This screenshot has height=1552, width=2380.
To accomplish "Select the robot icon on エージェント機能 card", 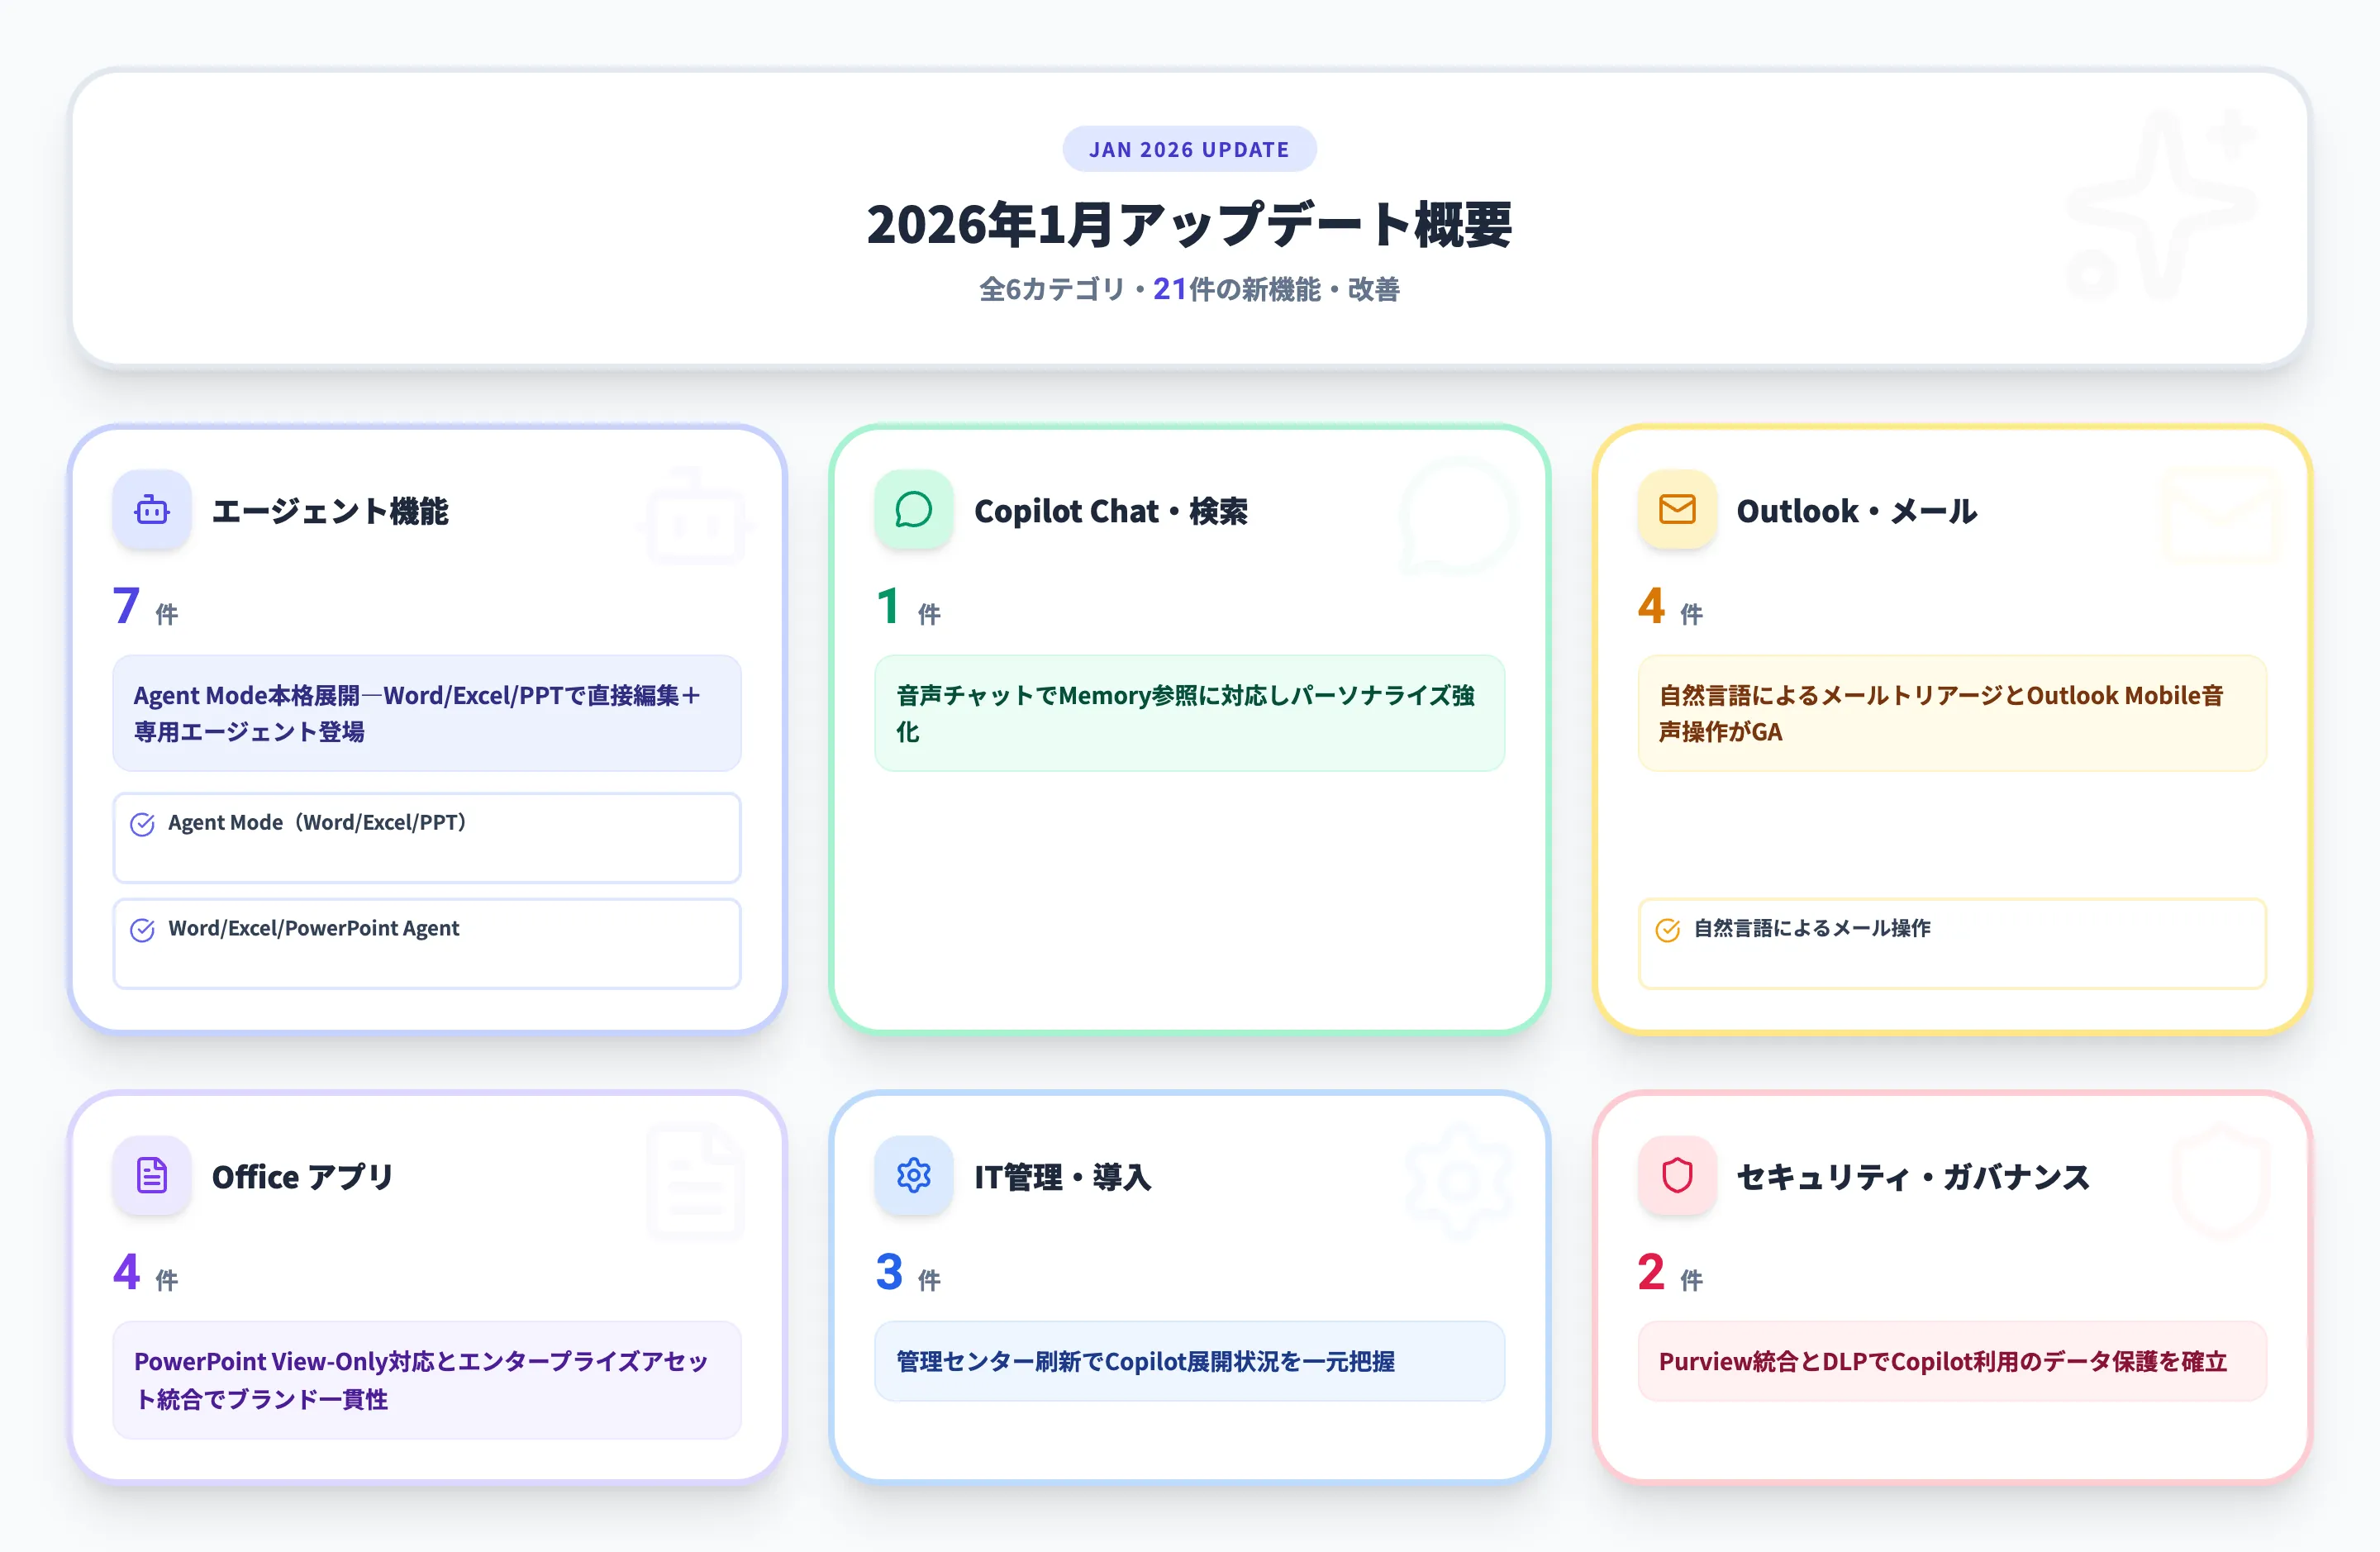I will (x=151, y=511).
